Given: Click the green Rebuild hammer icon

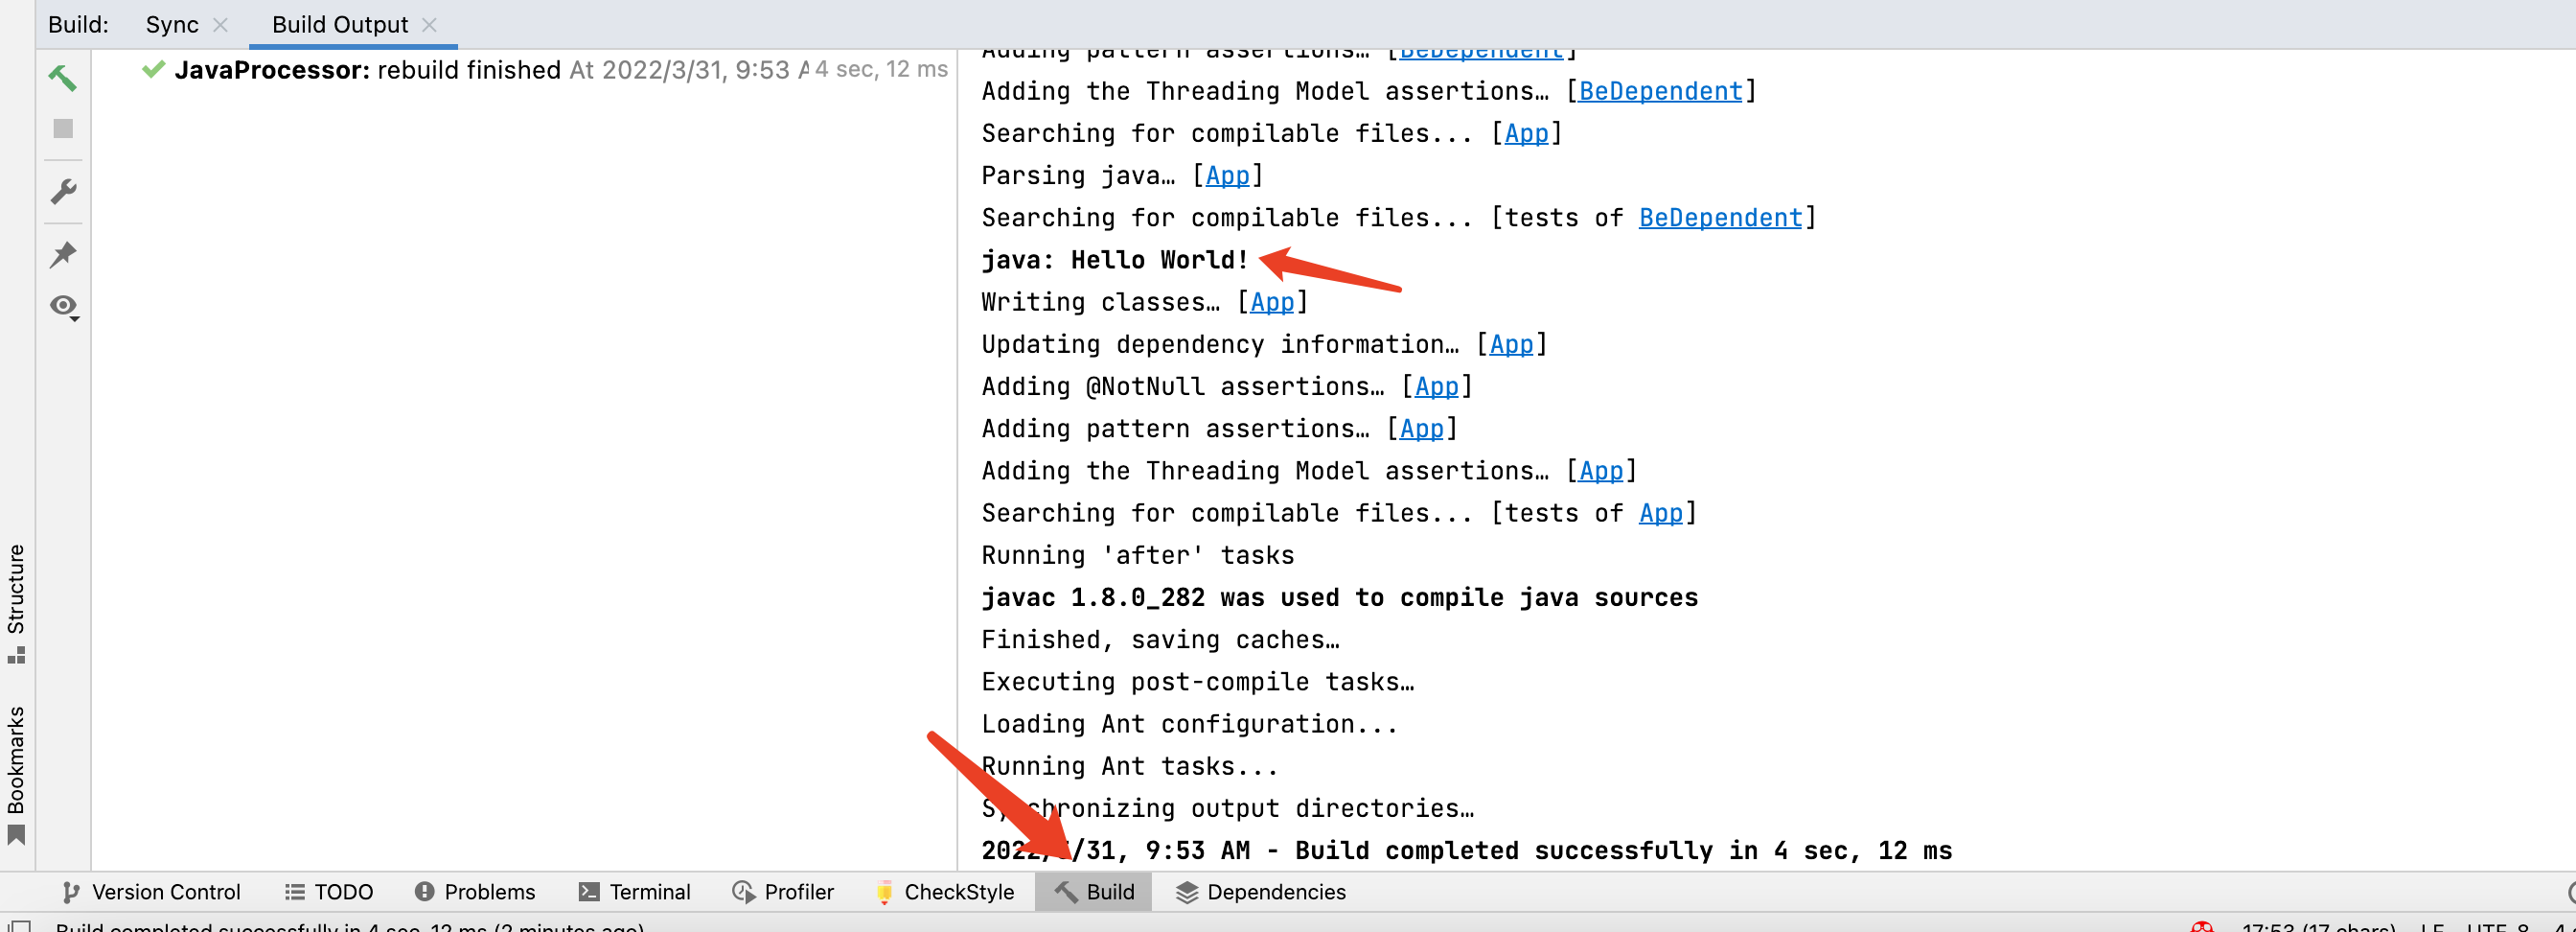Looking at the screenshot, I should (x=62, y=77).
